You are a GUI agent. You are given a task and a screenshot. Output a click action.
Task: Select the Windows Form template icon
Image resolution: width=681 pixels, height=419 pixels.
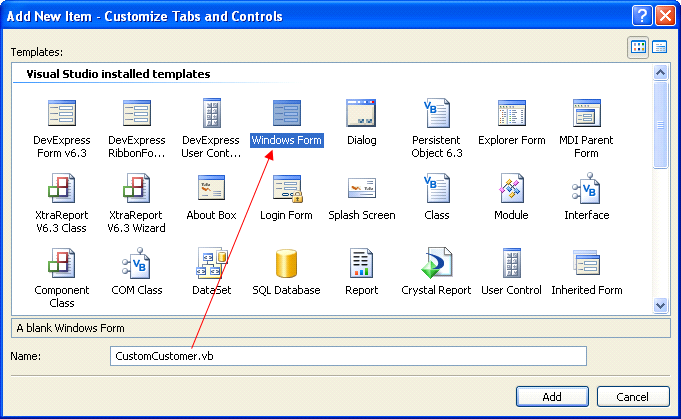point(287,113)
